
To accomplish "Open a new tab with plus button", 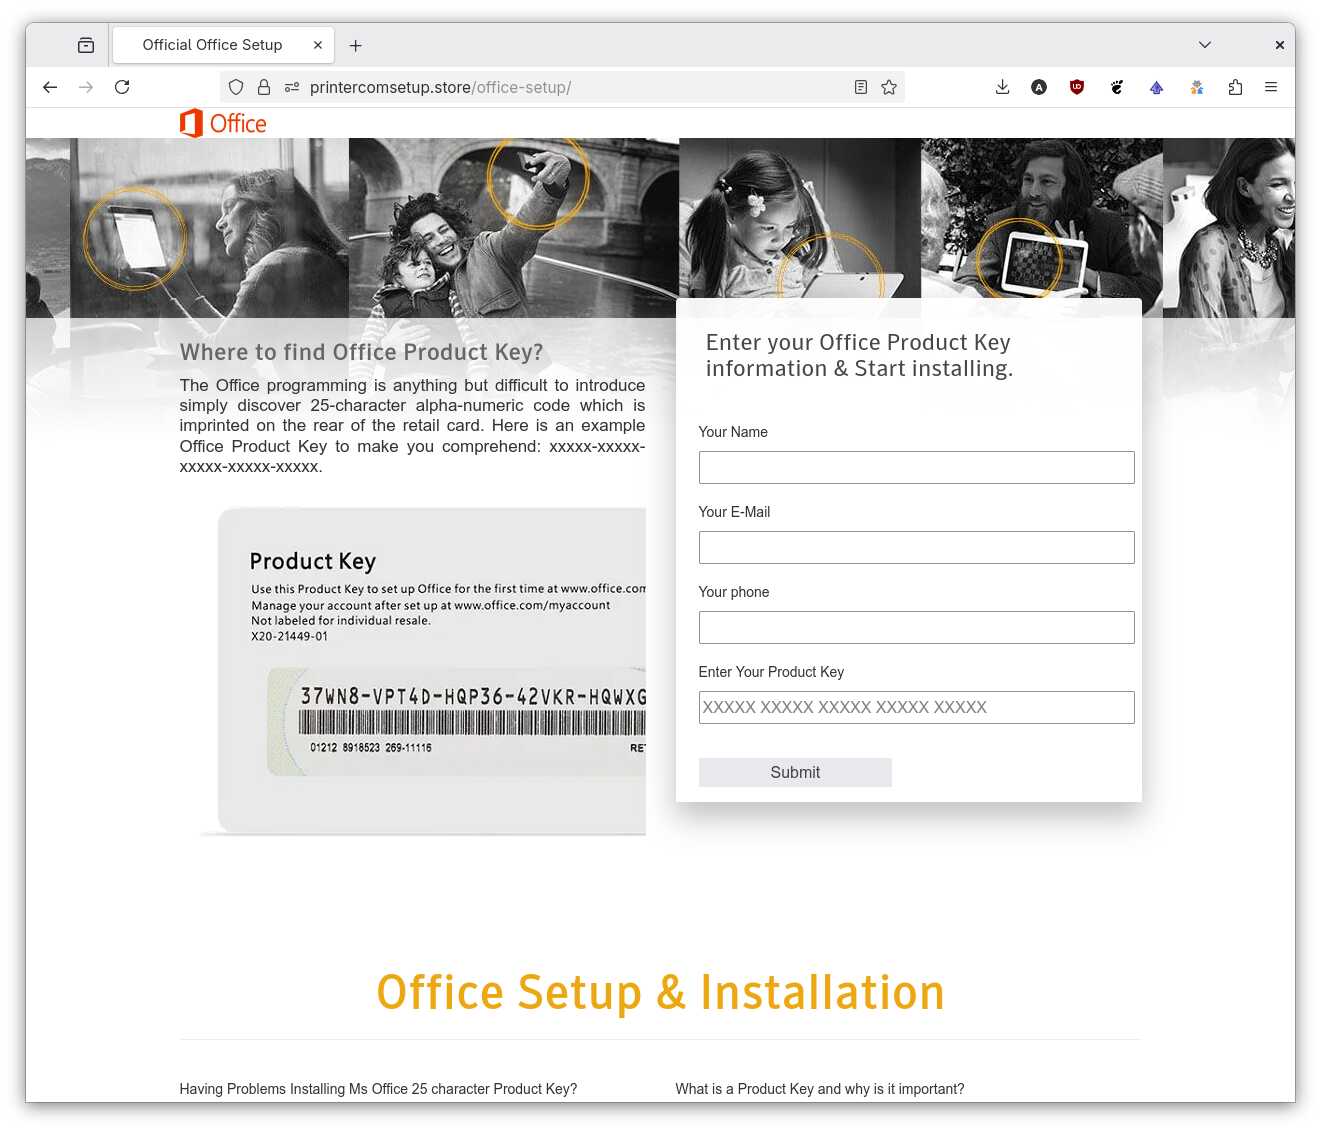I will tap(355, 45).
